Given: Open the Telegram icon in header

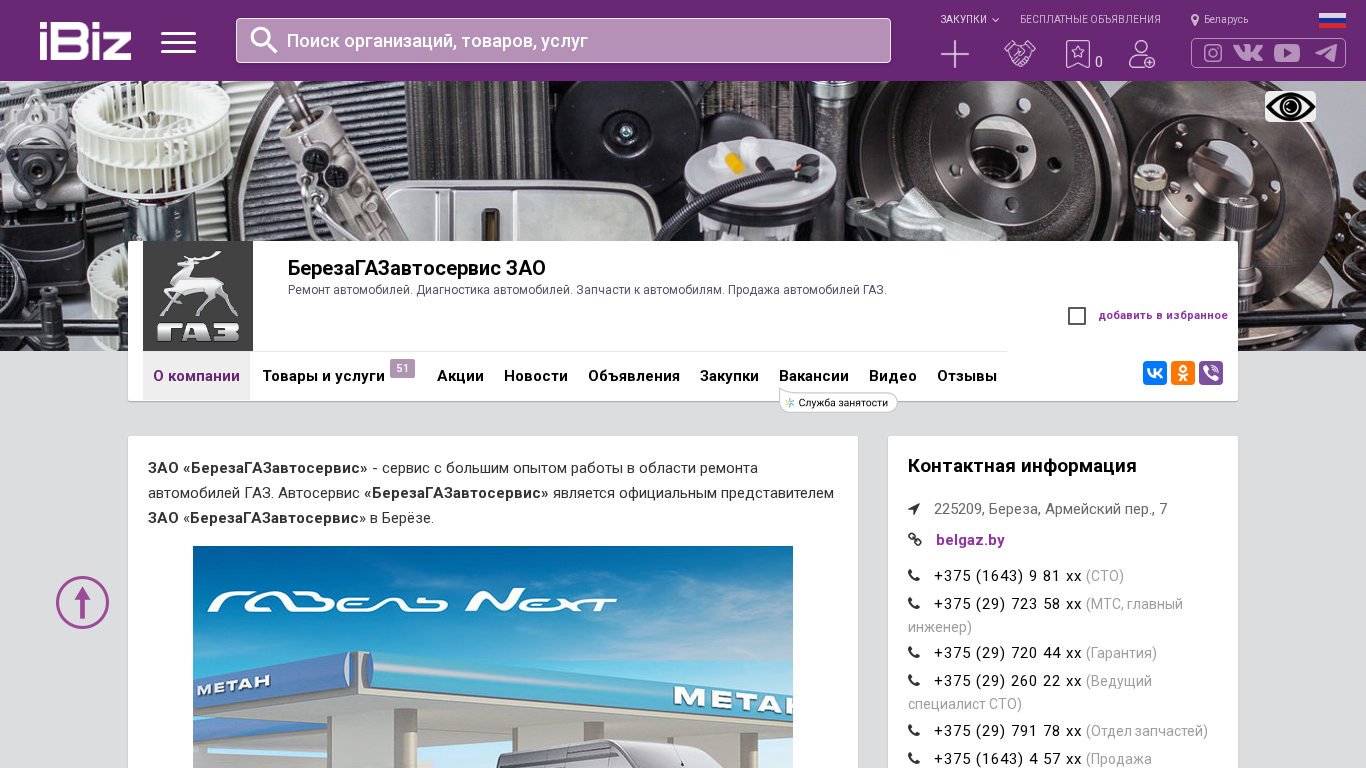Looking at the screenshot, I should point(1326,53).
